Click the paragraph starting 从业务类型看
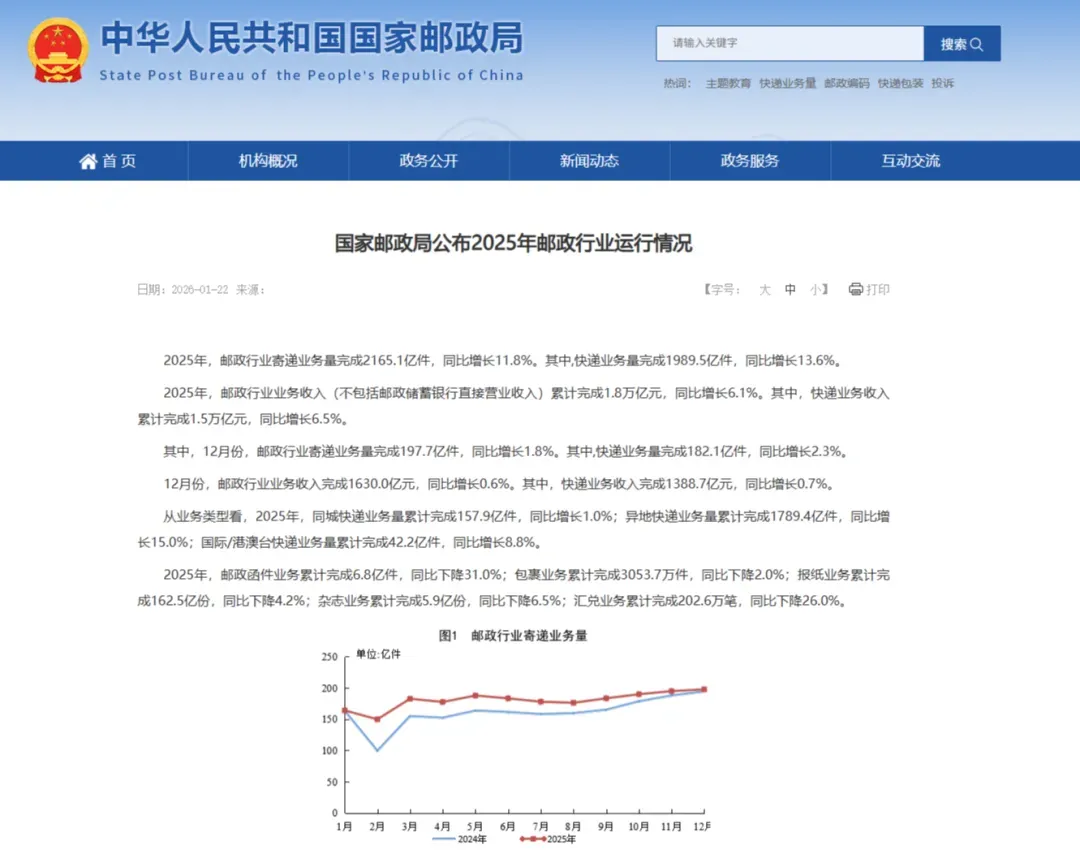Screen dimensions: 1080x850 coord(513,529)
